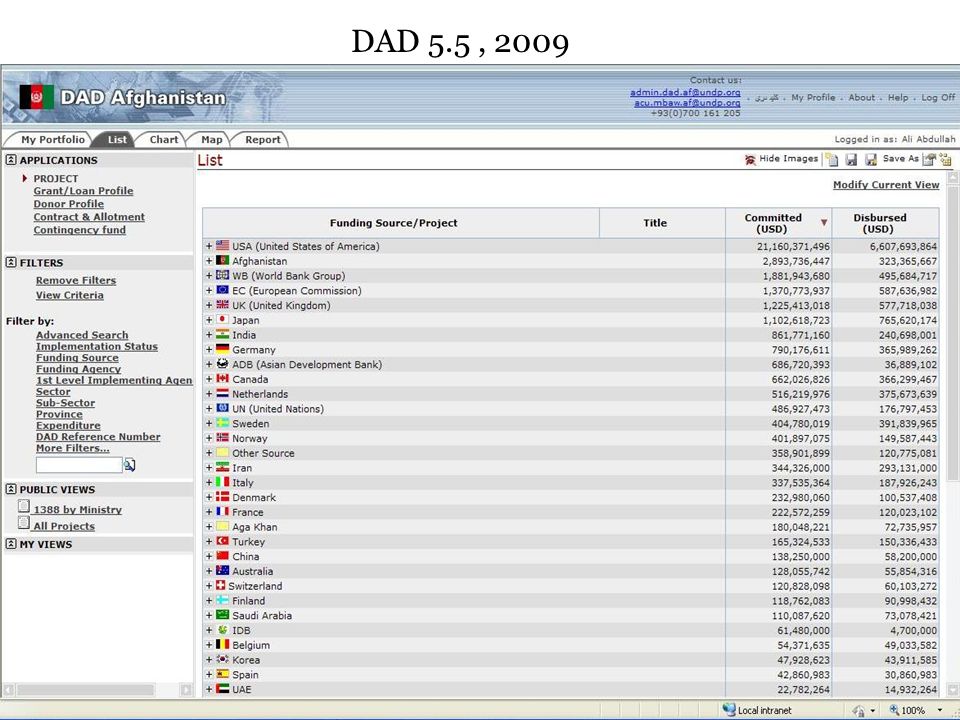Filter by Province

(59, 414)
